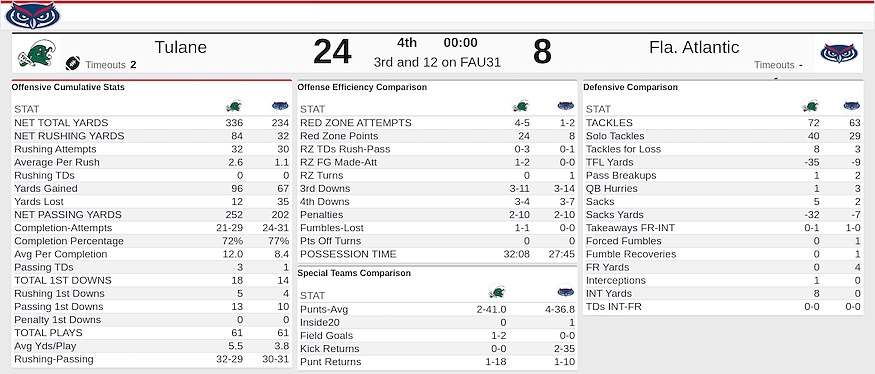The width and height of the screenshot is (875, 374).
Task: Click the FAU owl logo in top header
Action: (x=32, y=16)
